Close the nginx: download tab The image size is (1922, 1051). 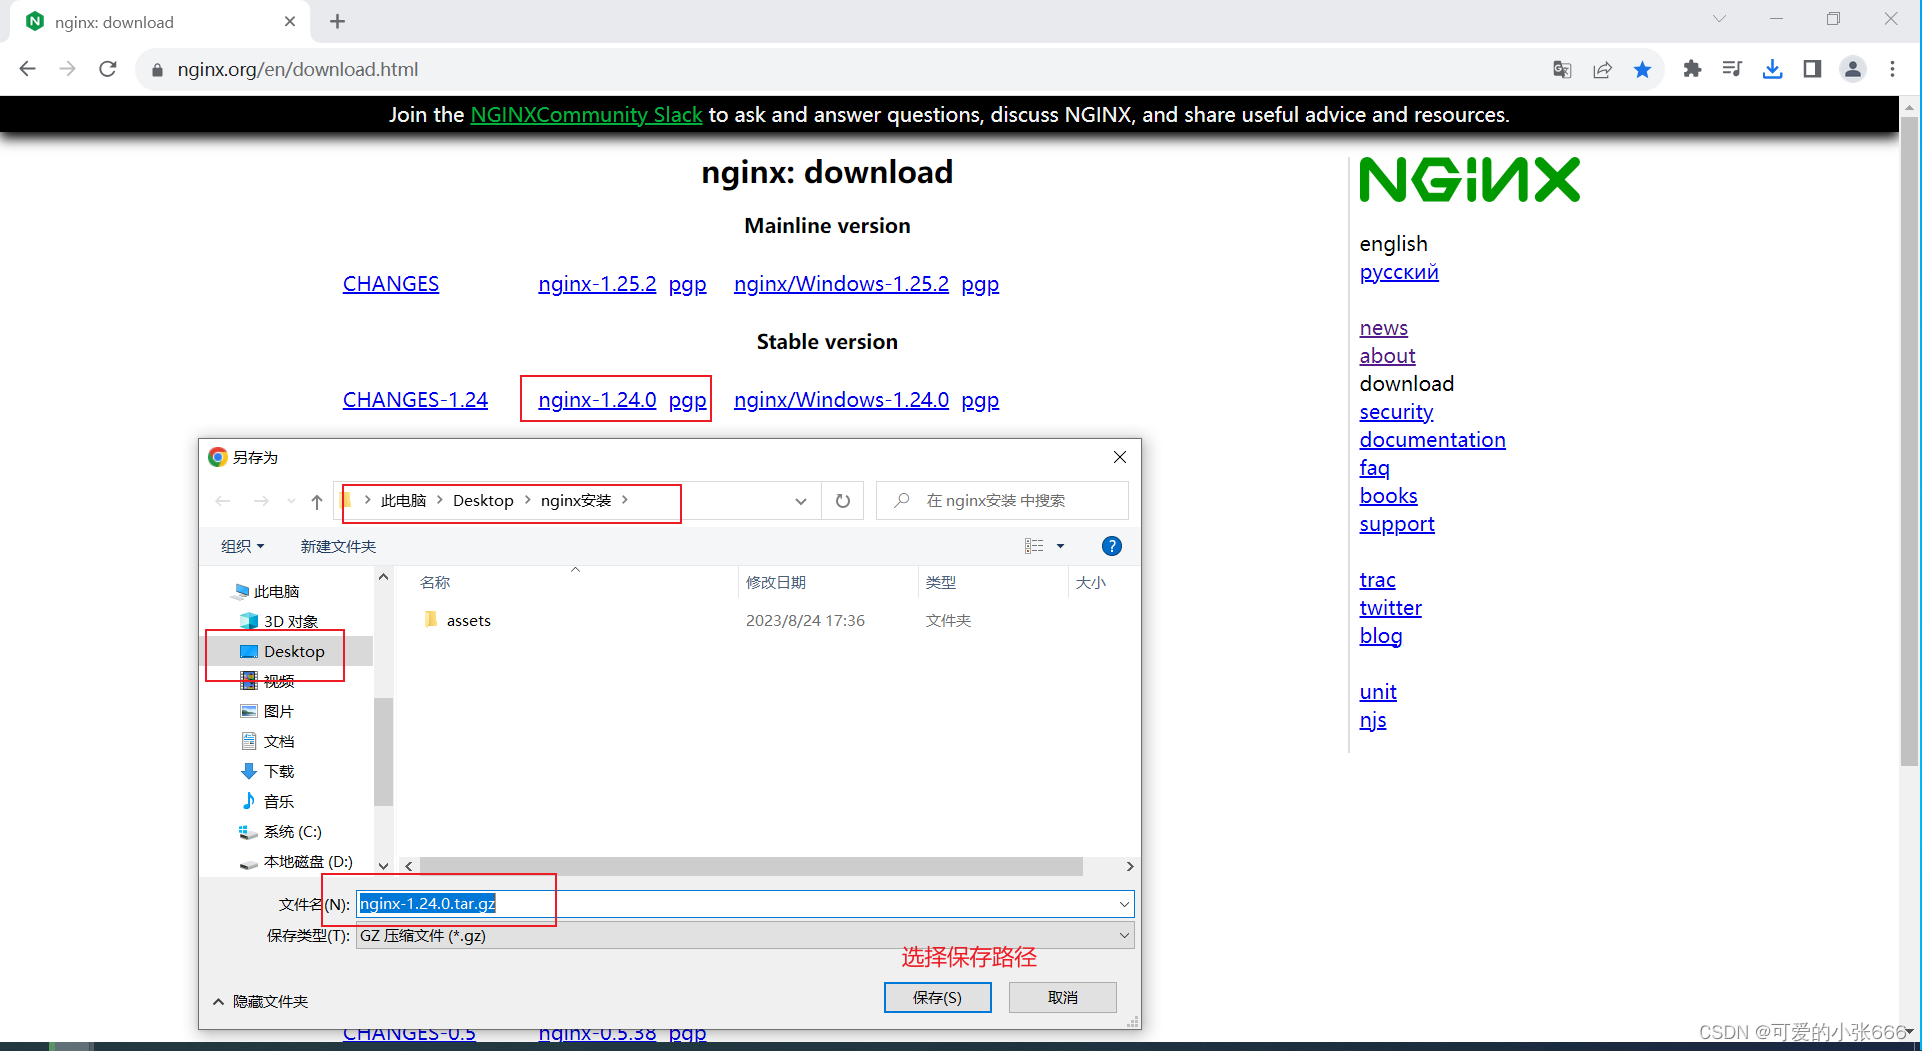tap(290, 21)
